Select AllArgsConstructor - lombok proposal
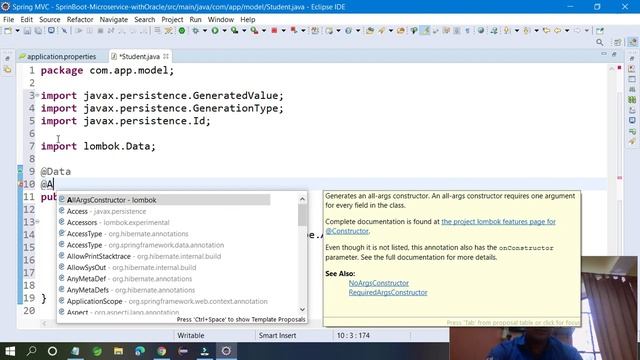Screen dimensions: 640x360 coord(164,200)
